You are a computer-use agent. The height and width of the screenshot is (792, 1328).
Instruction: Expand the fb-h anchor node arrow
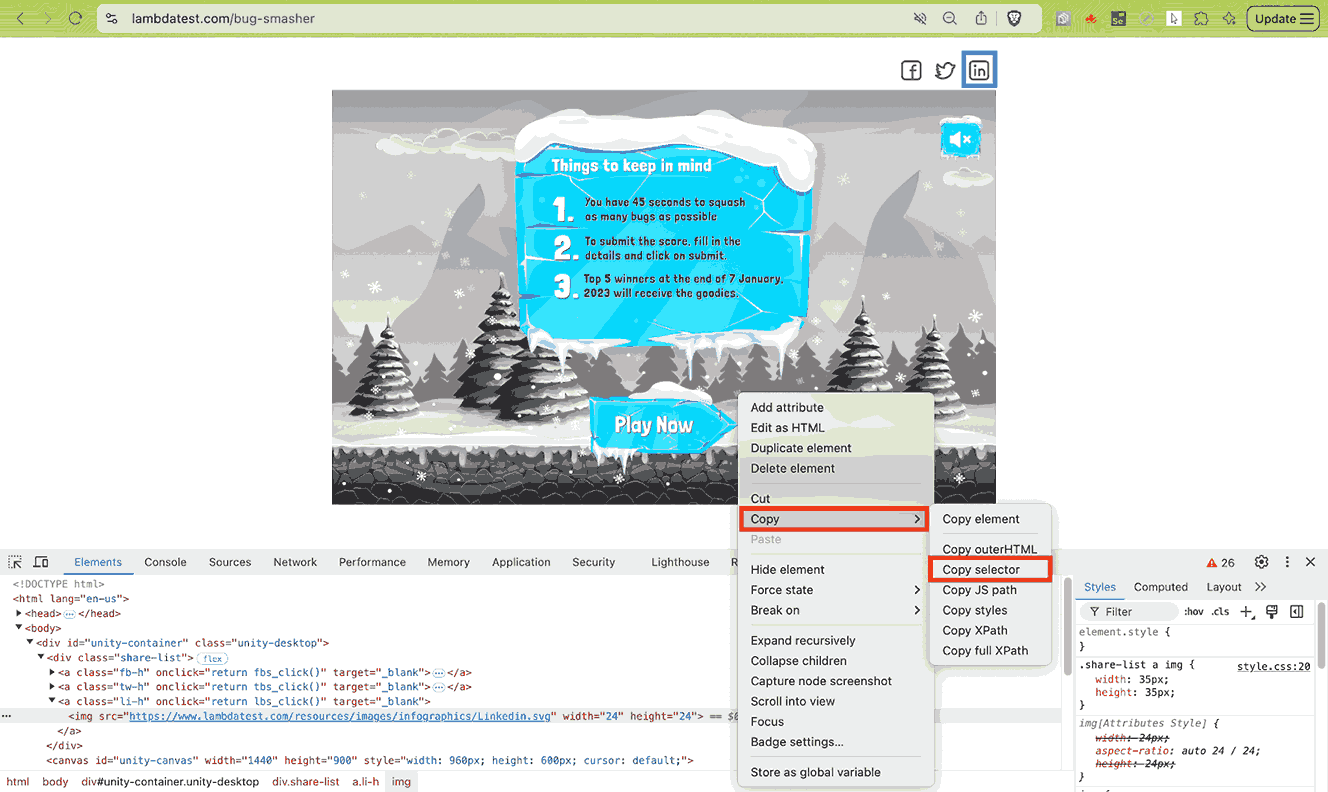[52, 673]
